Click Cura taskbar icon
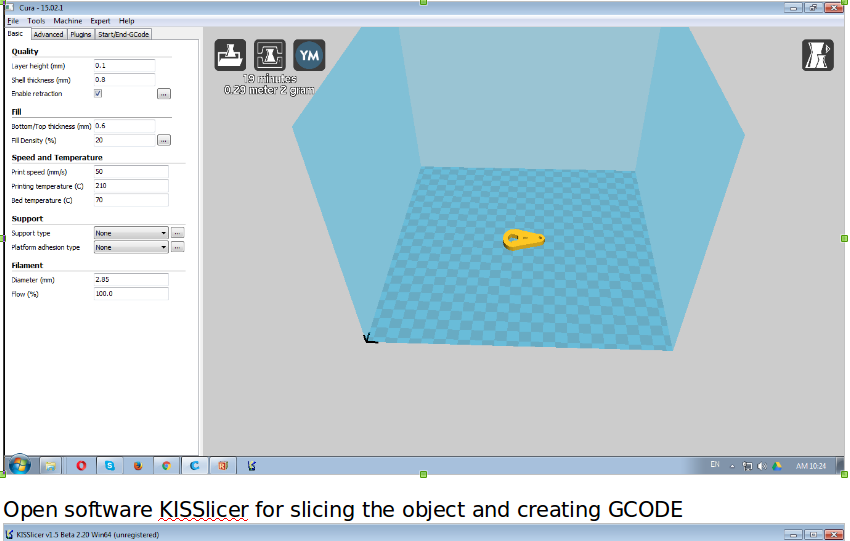 coord(195,466)
